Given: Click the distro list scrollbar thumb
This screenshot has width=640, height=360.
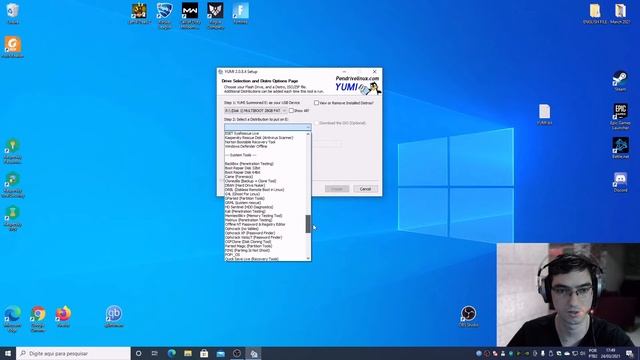Looking at the screenshot, I should coord(308,224).
